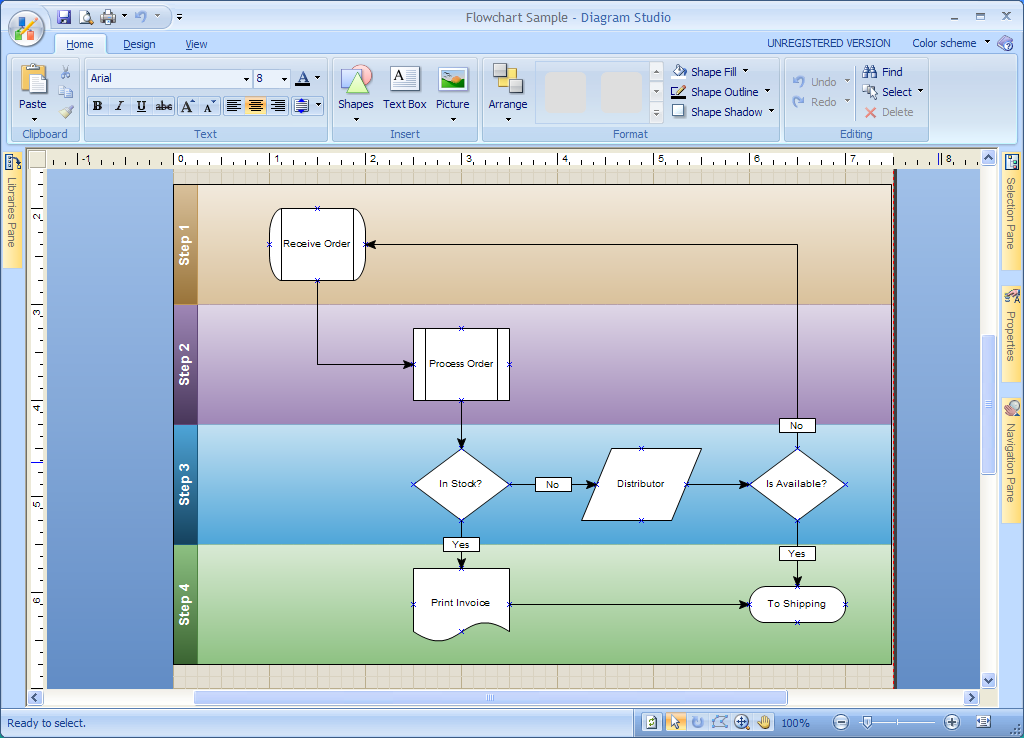
Task: Toggle italic formatting
Action: pos(119,106)
